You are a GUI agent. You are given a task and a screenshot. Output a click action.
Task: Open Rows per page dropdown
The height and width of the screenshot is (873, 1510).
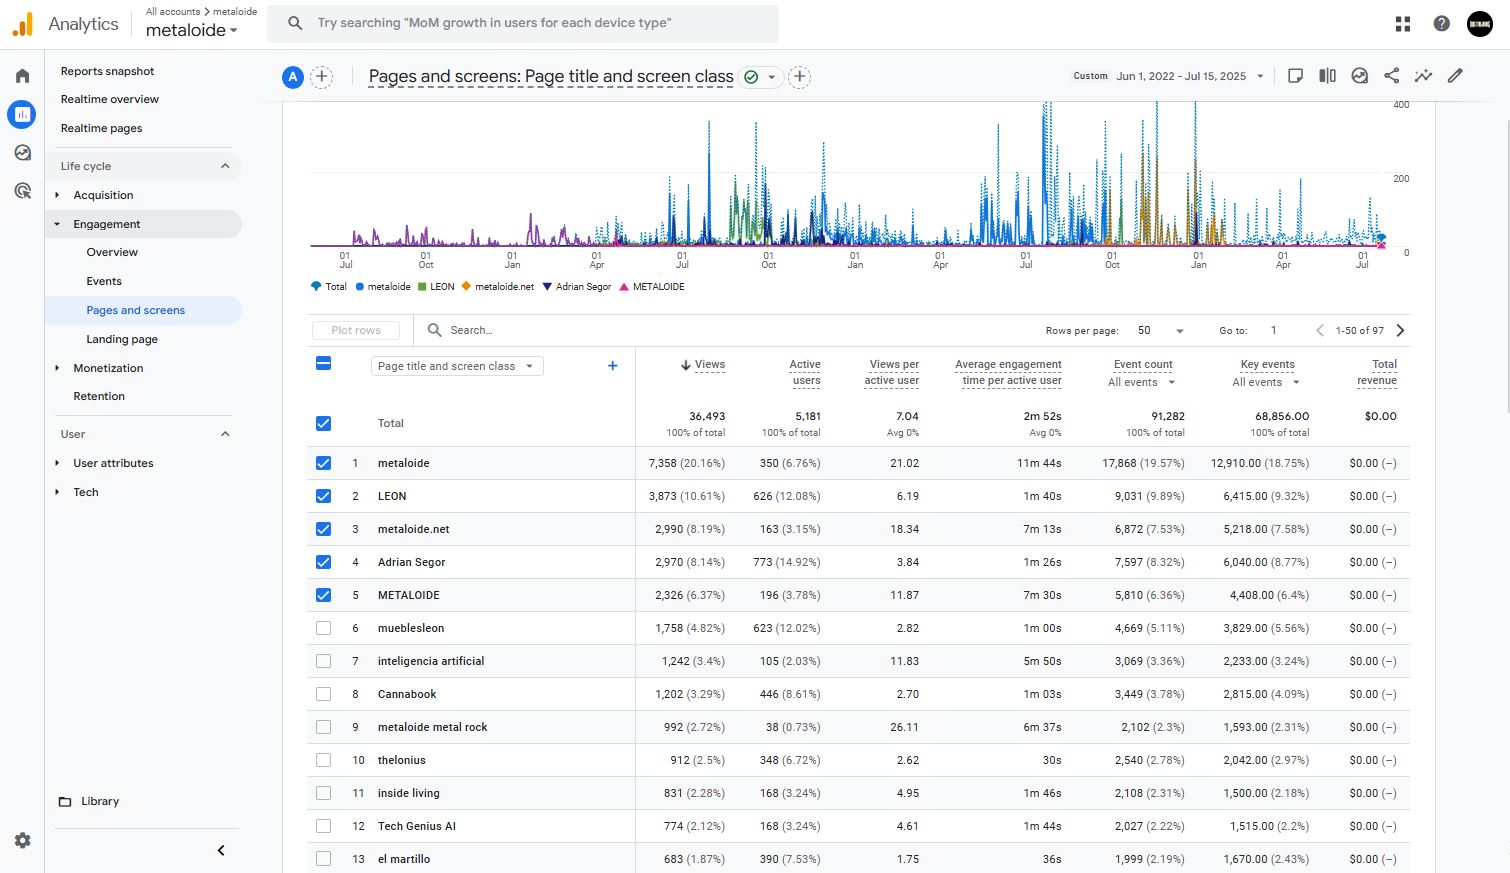[1160, 330]
